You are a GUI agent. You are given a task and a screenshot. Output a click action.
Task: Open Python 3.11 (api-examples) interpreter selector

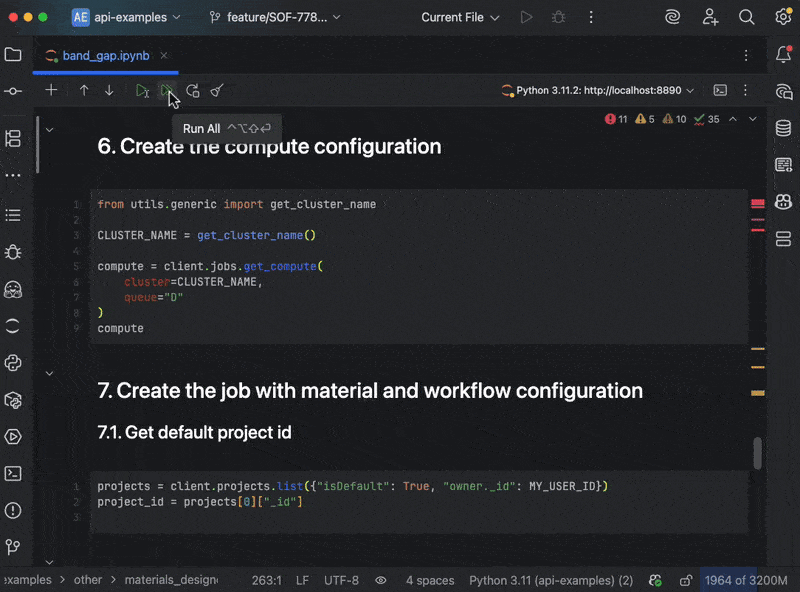pos(551,580)
